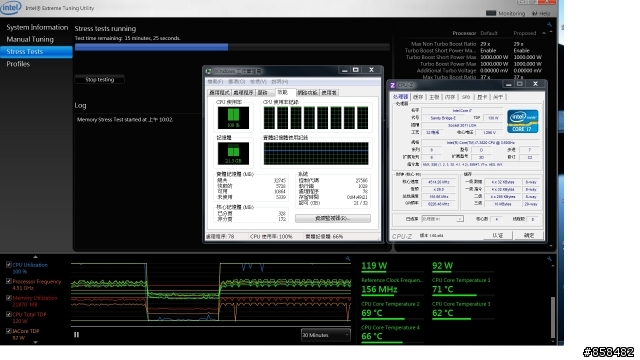The image size is (640, 360).
Task: Click Resource Monitor button in Task Manager
Action: click(333, 218)
